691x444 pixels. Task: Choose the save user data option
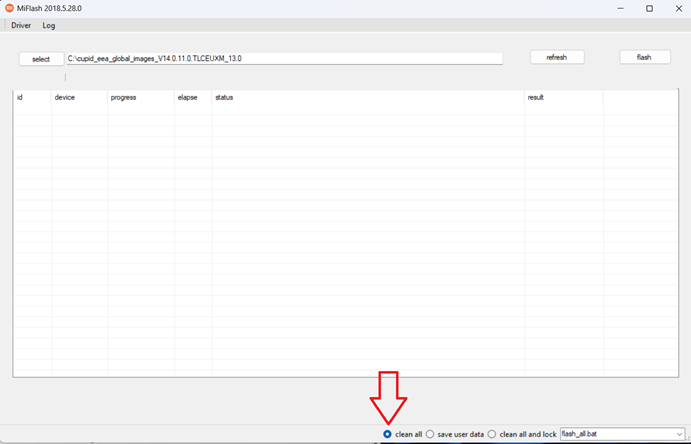coord(430,434)
